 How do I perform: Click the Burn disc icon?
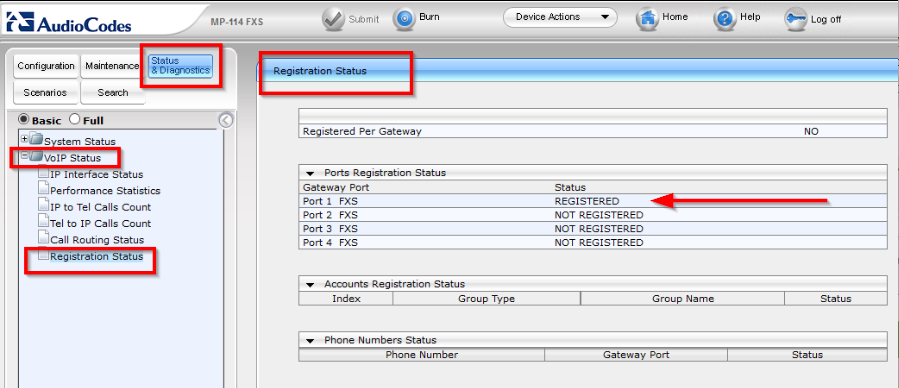[x=404, y=19]
